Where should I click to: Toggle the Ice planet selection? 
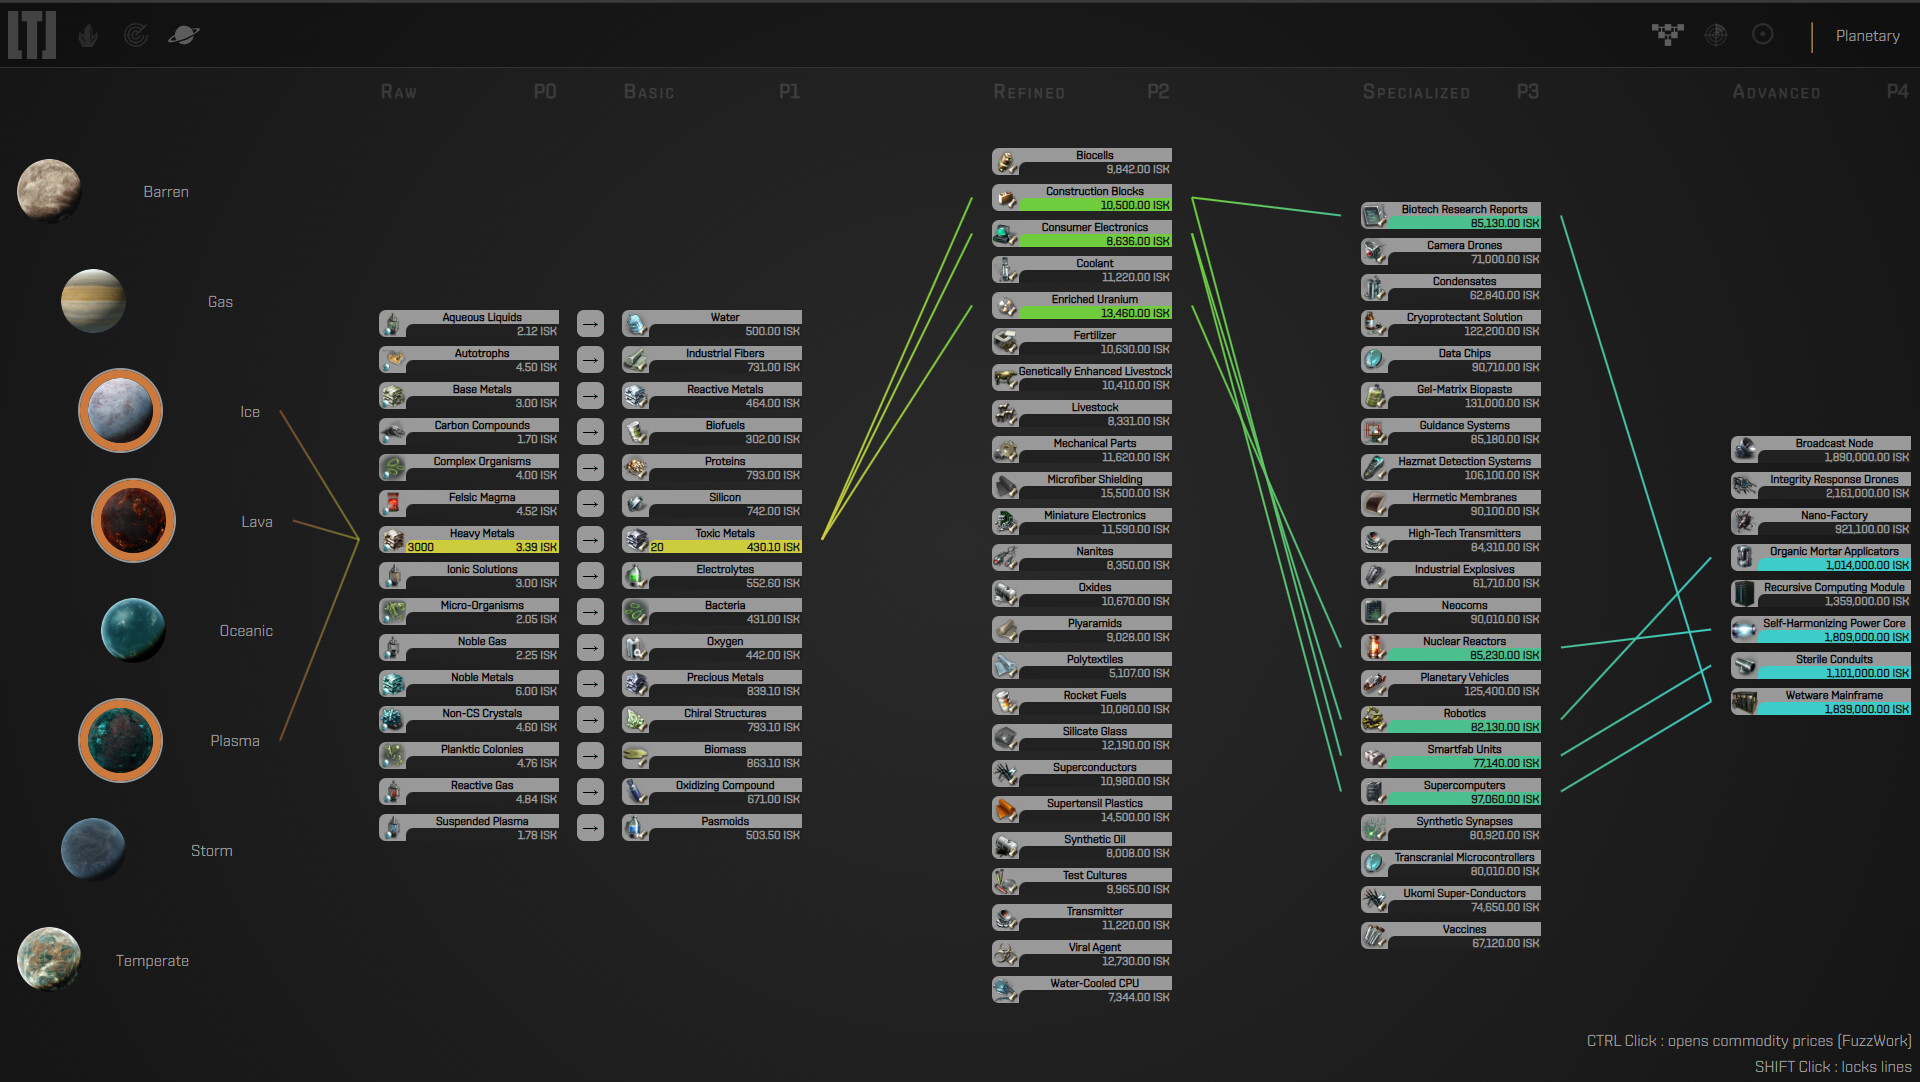[x=120, y=411]
